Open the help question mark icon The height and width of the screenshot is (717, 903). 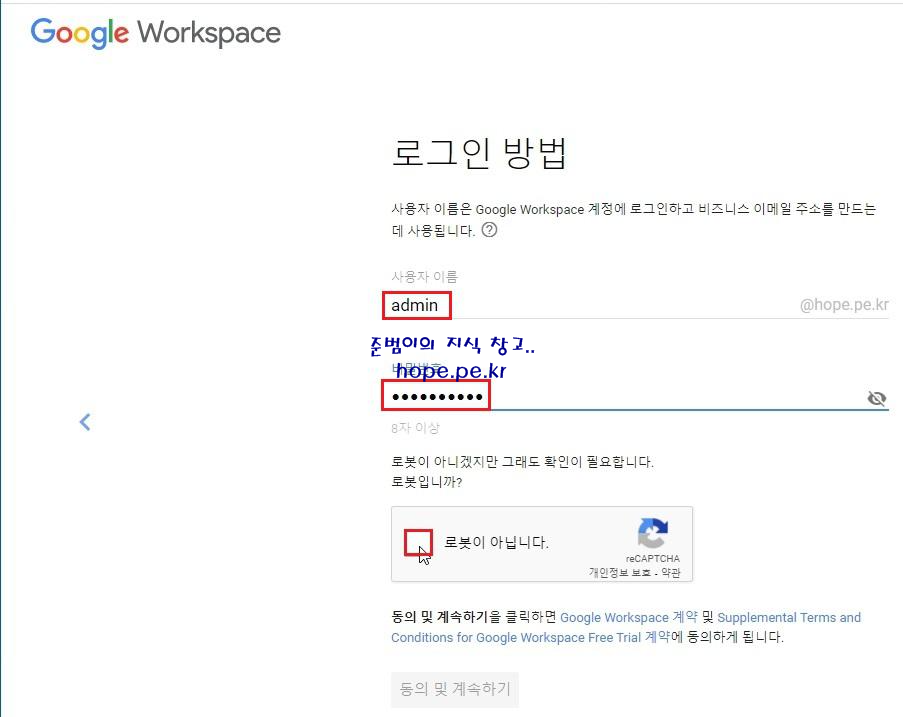[x=490, y=230]
